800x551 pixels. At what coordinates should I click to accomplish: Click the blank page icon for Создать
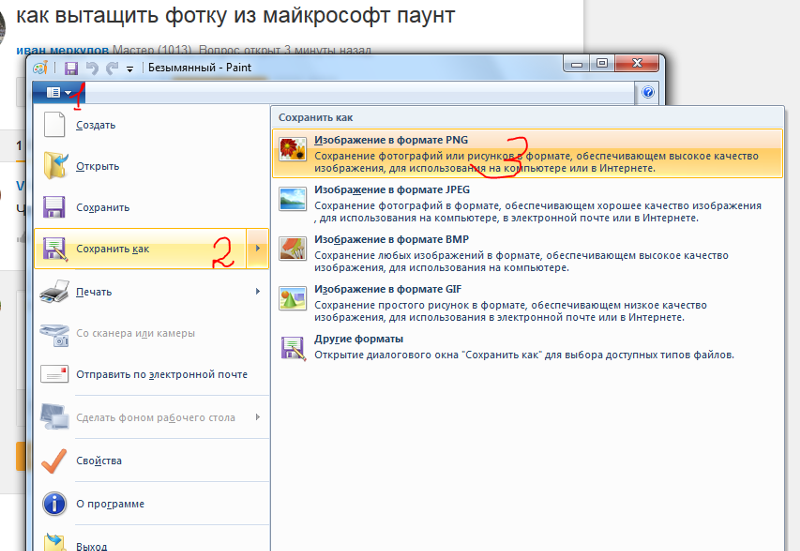click(x=54, y=124)
